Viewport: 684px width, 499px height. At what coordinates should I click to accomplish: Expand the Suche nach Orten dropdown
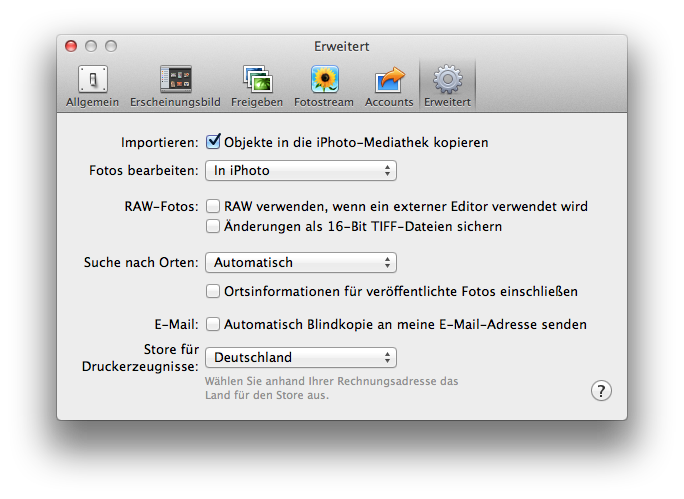coord(301,263)
